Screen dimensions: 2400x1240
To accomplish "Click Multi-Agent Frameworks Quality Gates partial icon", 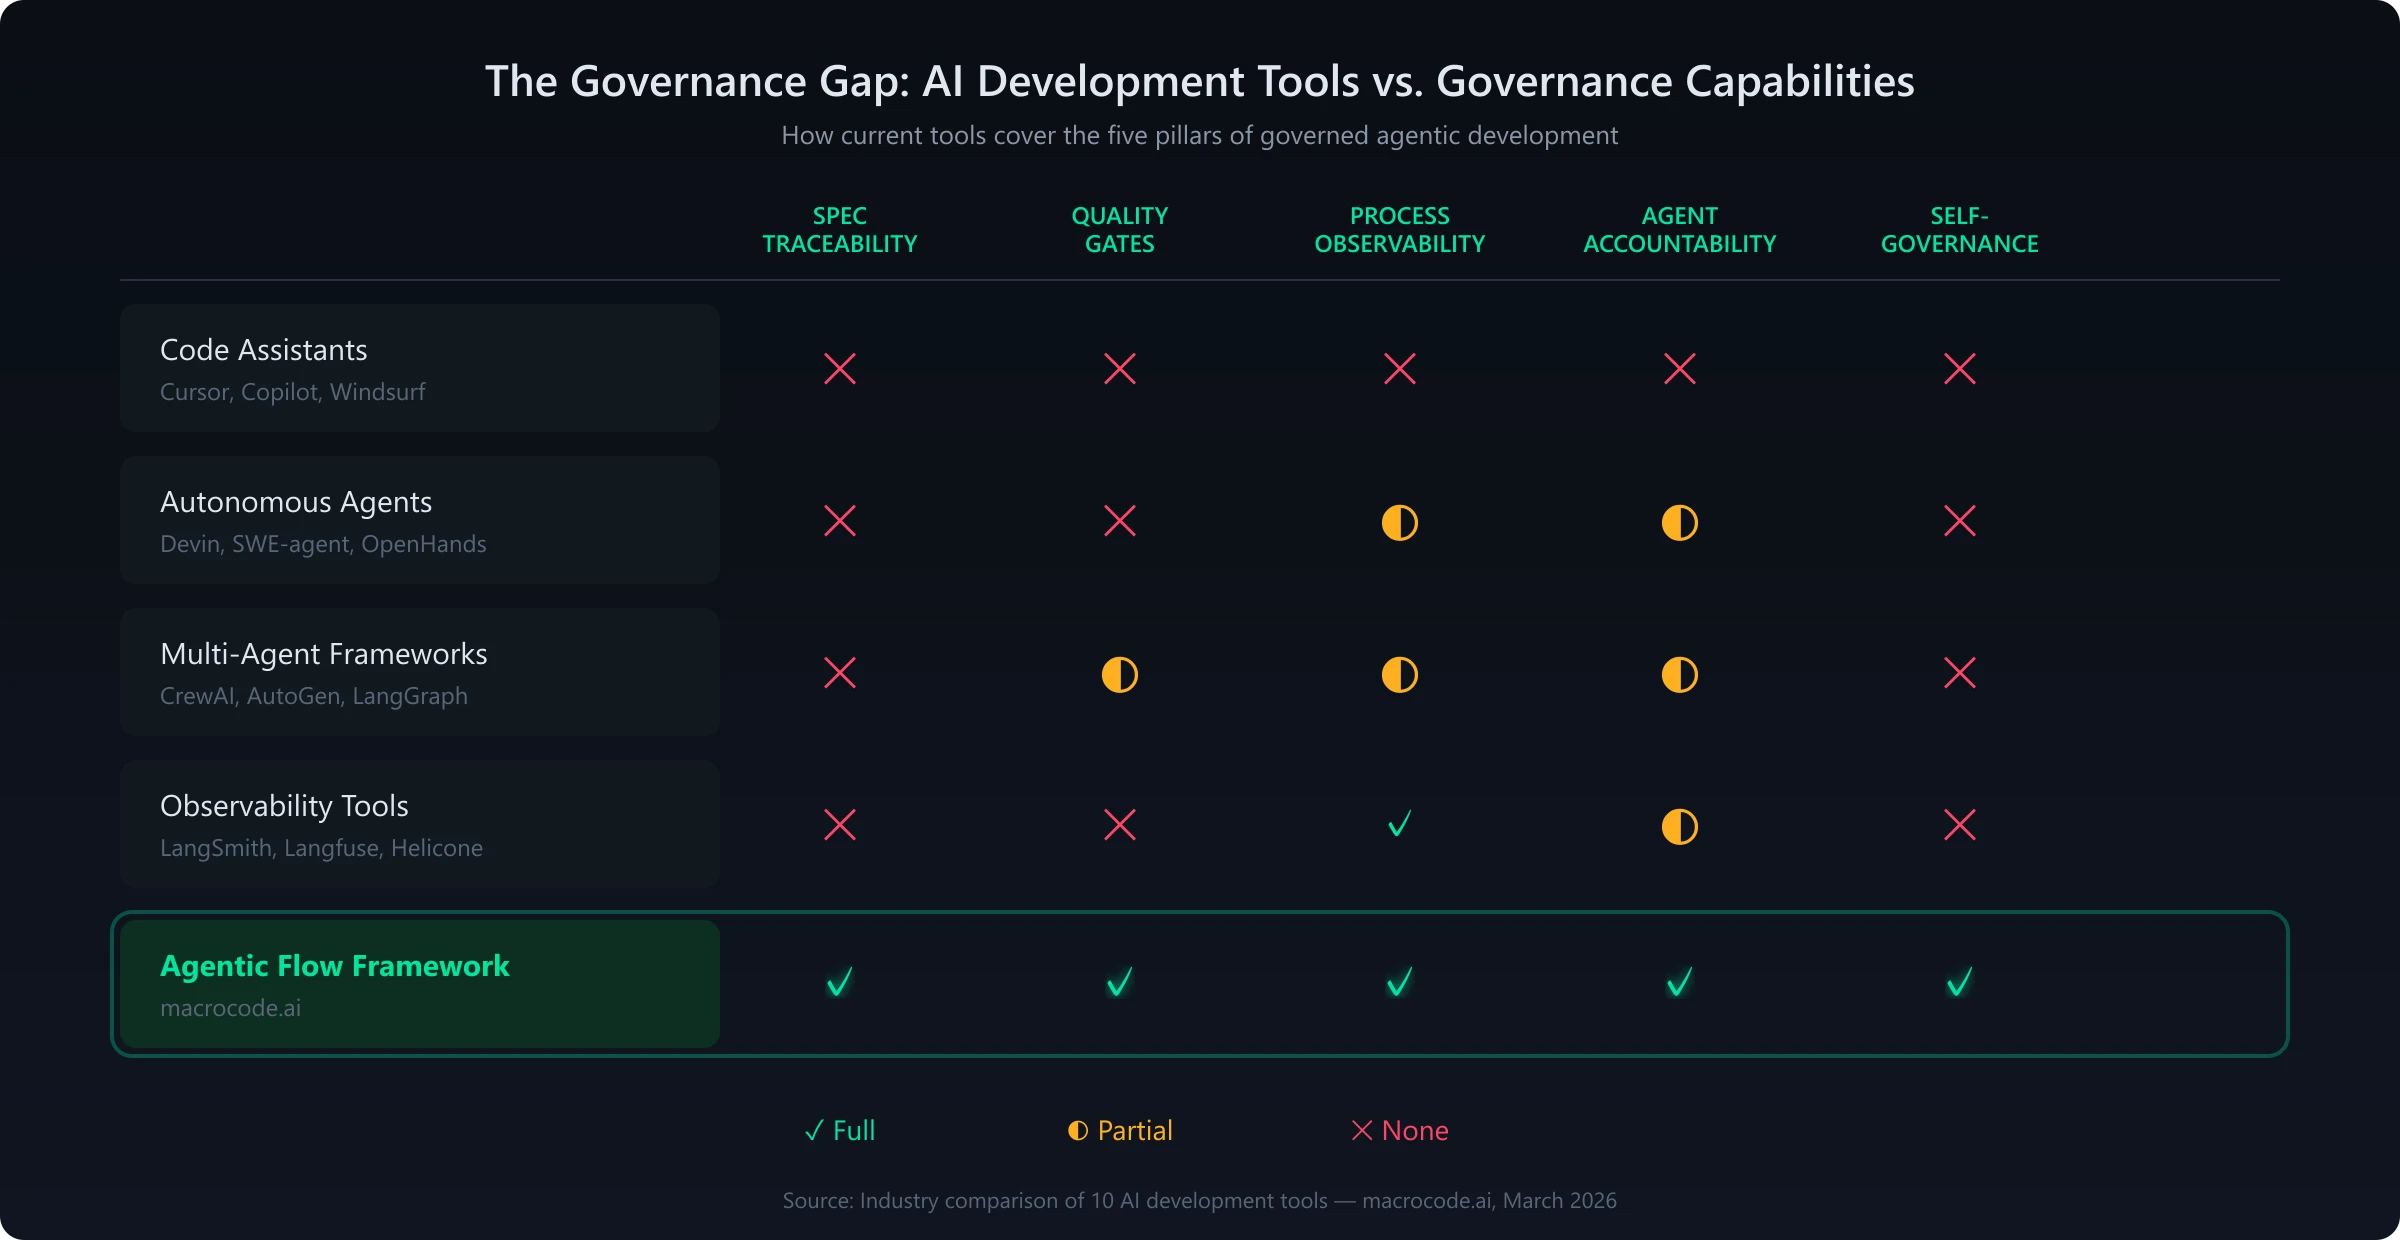I will click(1120, 674).
